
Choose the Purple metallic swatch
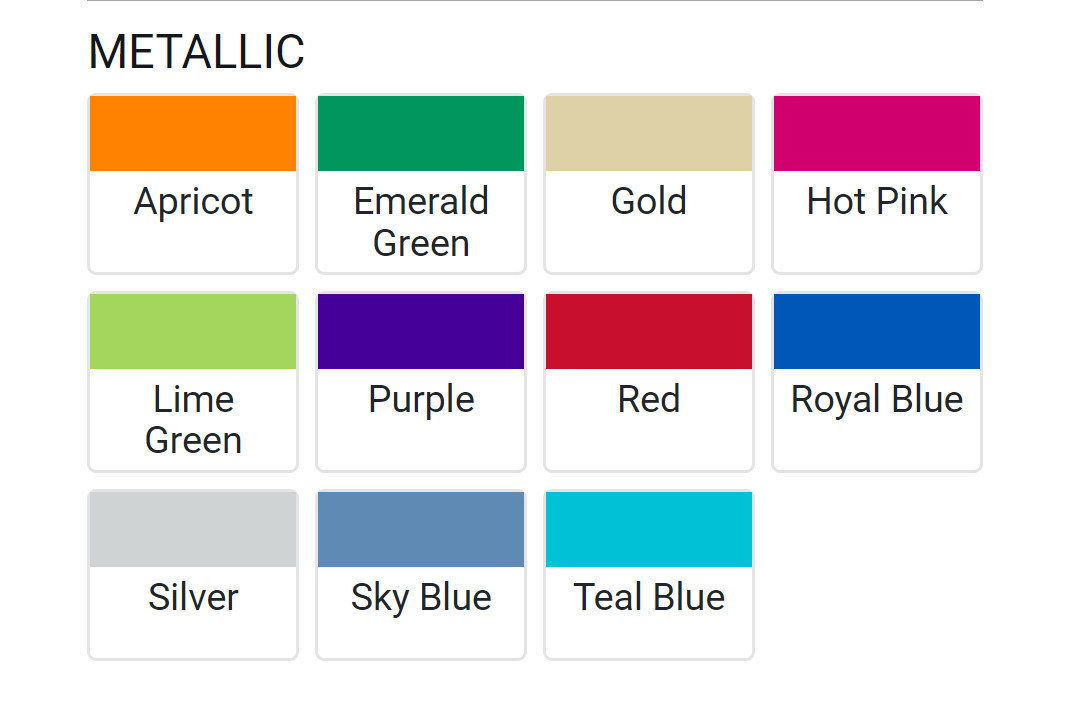421,332
